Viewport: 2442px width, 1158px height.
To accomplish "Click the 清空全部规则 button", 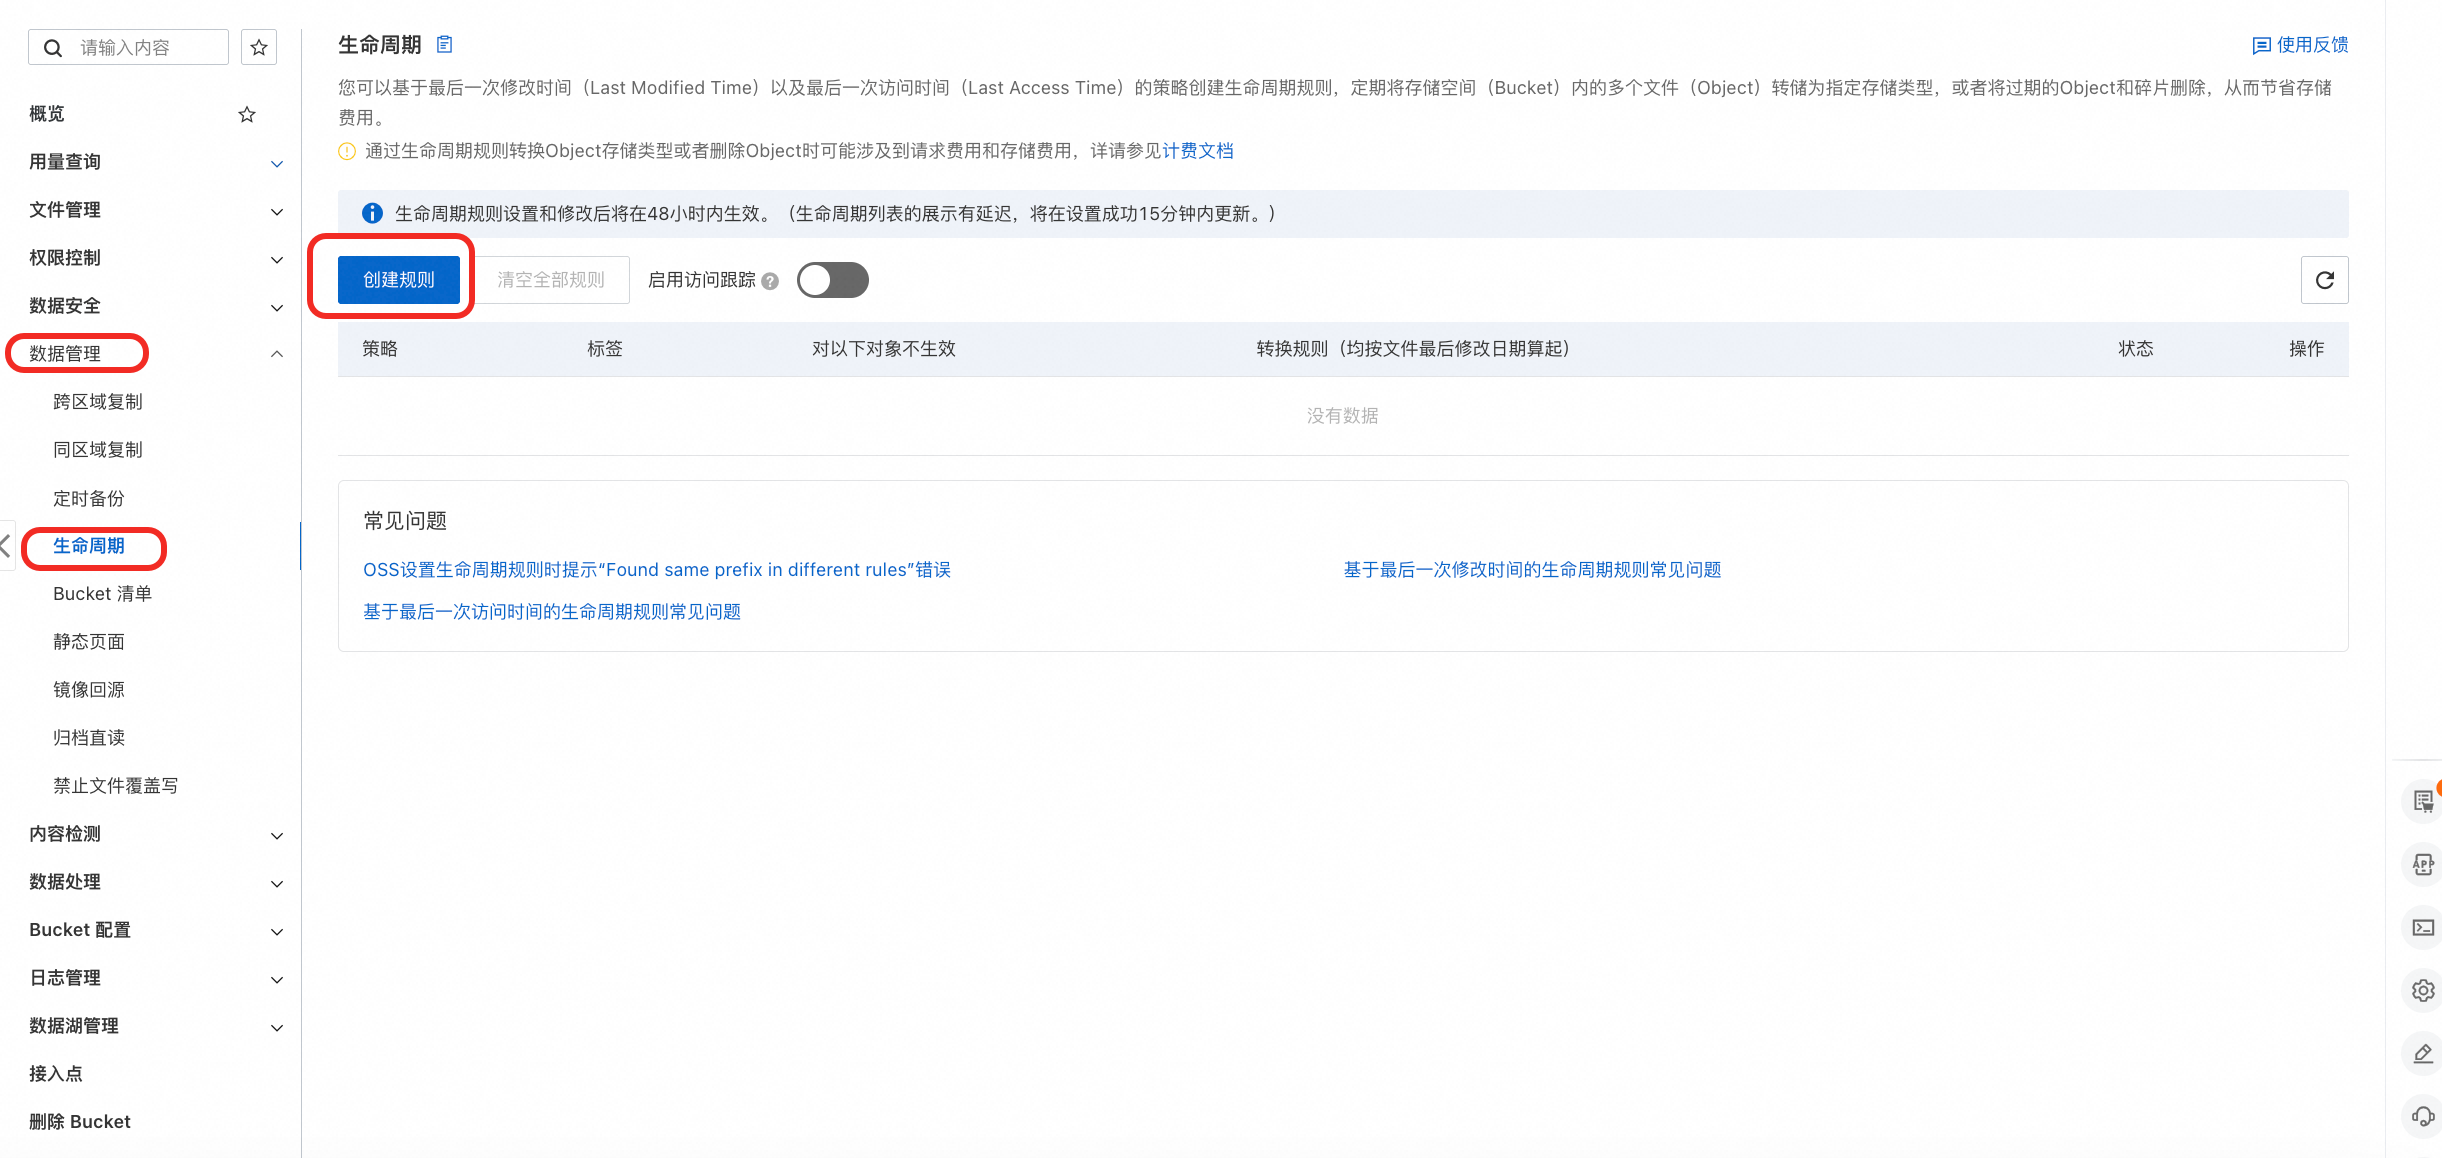I will [551, 280].
